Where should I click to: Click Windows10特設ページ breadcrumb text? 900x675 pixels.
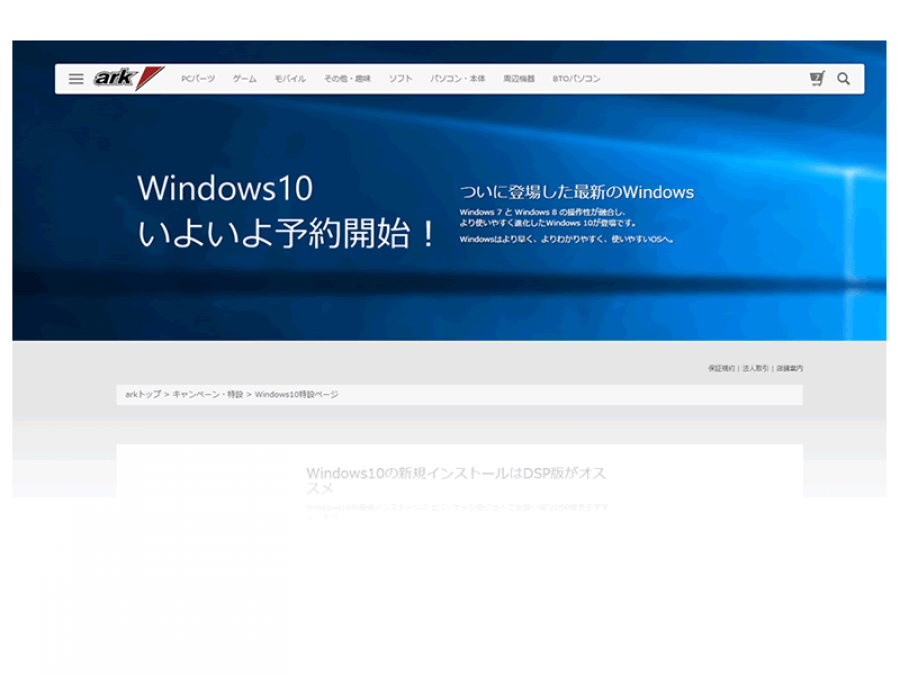(296, 394)
